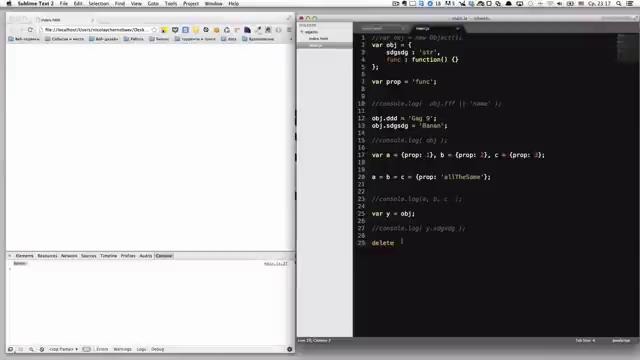Place cursor on the var prop line
640x360 pixels.
(404, 82)
